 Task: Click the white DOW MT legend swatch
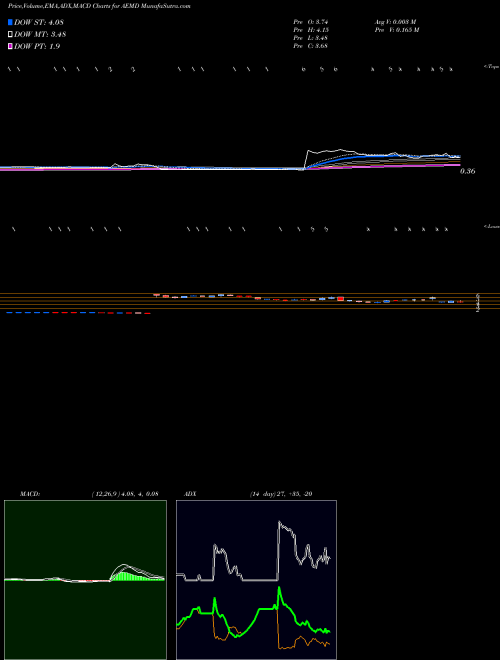tap(10, 34)
